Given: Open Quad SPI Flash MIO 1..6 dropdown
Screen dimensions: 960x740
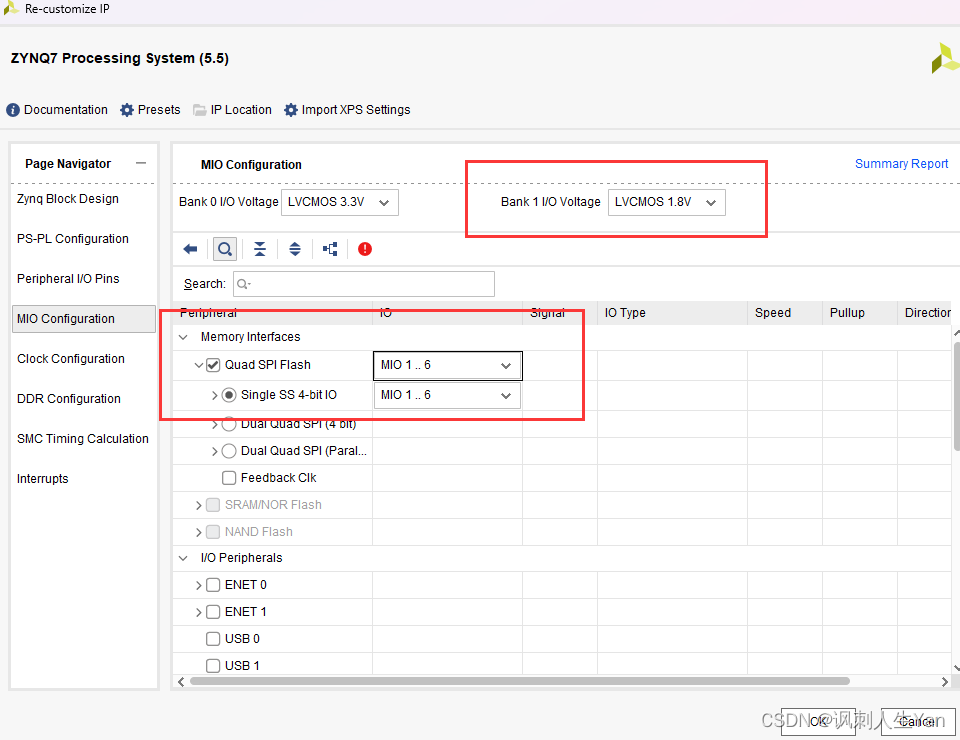Looking at the screenshot, I should coord(448,365).
